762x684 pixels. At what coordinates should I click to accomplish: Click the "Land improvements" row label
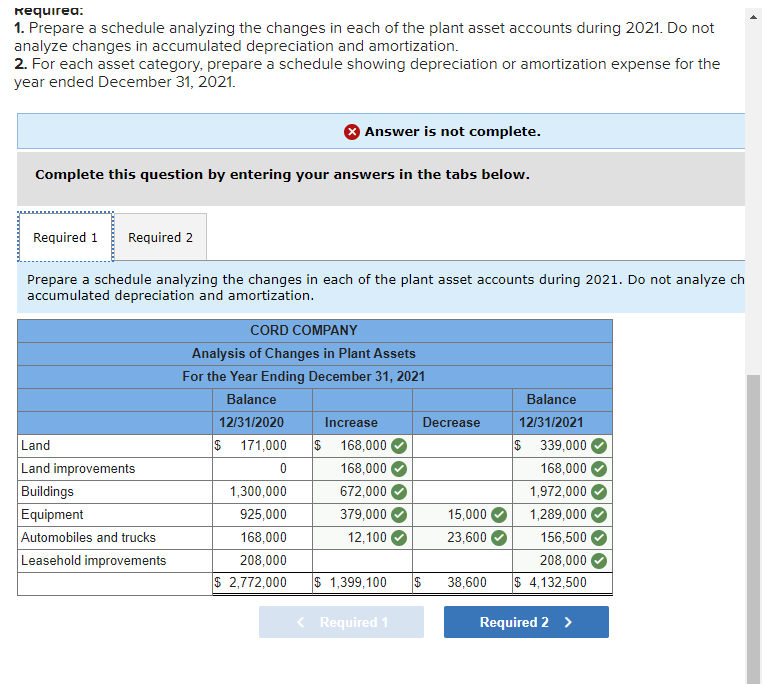coord(78,469)
